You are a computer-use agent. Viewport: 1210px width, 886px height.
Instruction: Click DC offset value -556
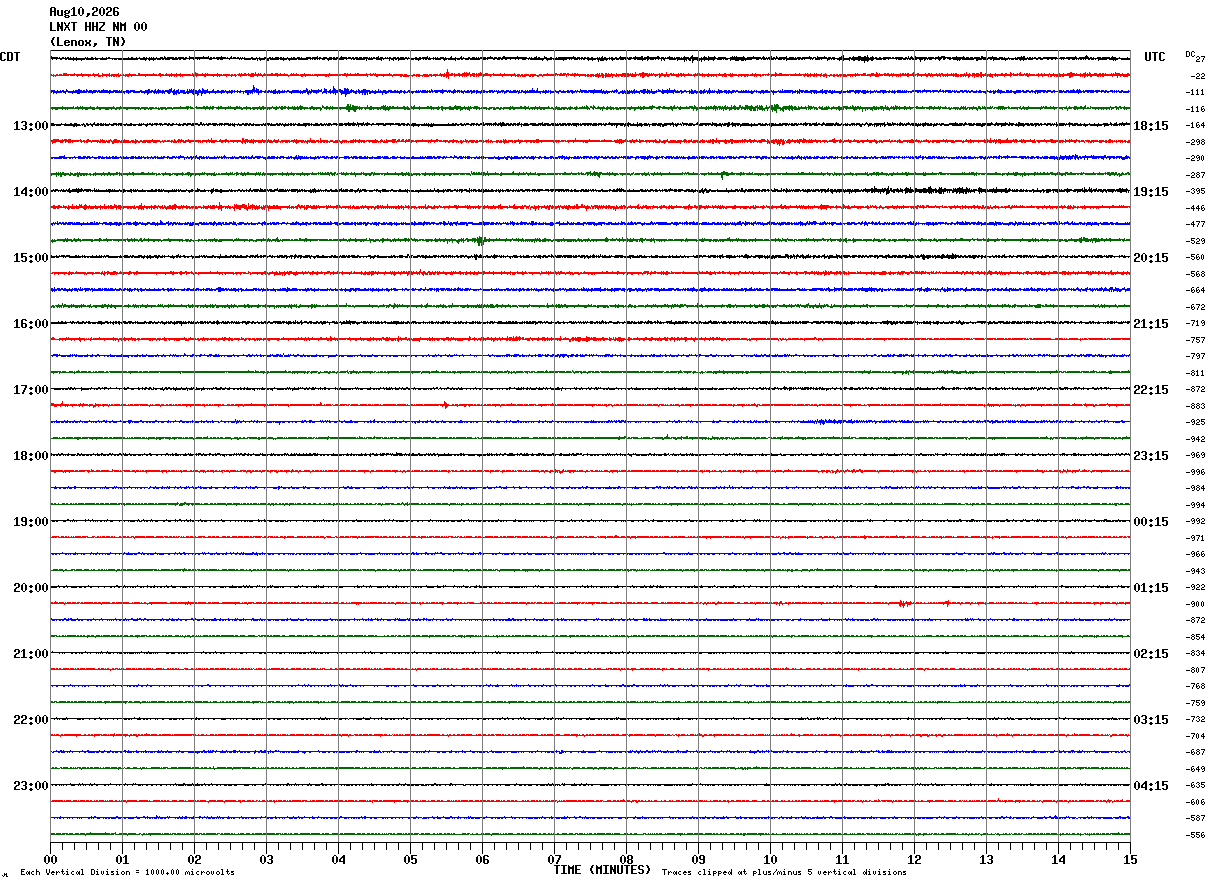(1195, 835)
